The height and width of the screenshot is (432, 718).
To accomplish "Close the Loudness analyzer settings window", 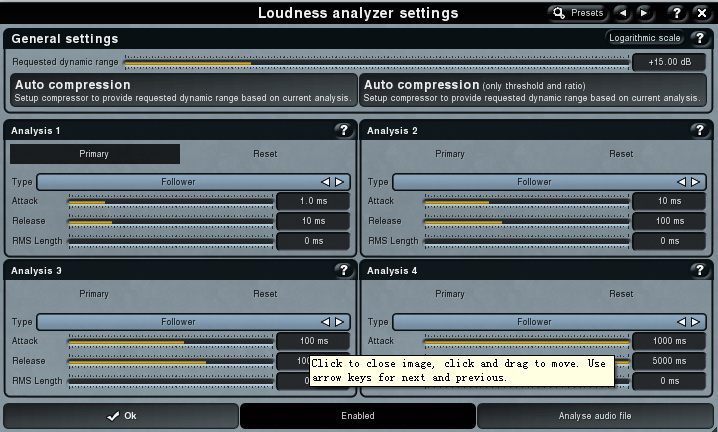I will pos(702,13).
